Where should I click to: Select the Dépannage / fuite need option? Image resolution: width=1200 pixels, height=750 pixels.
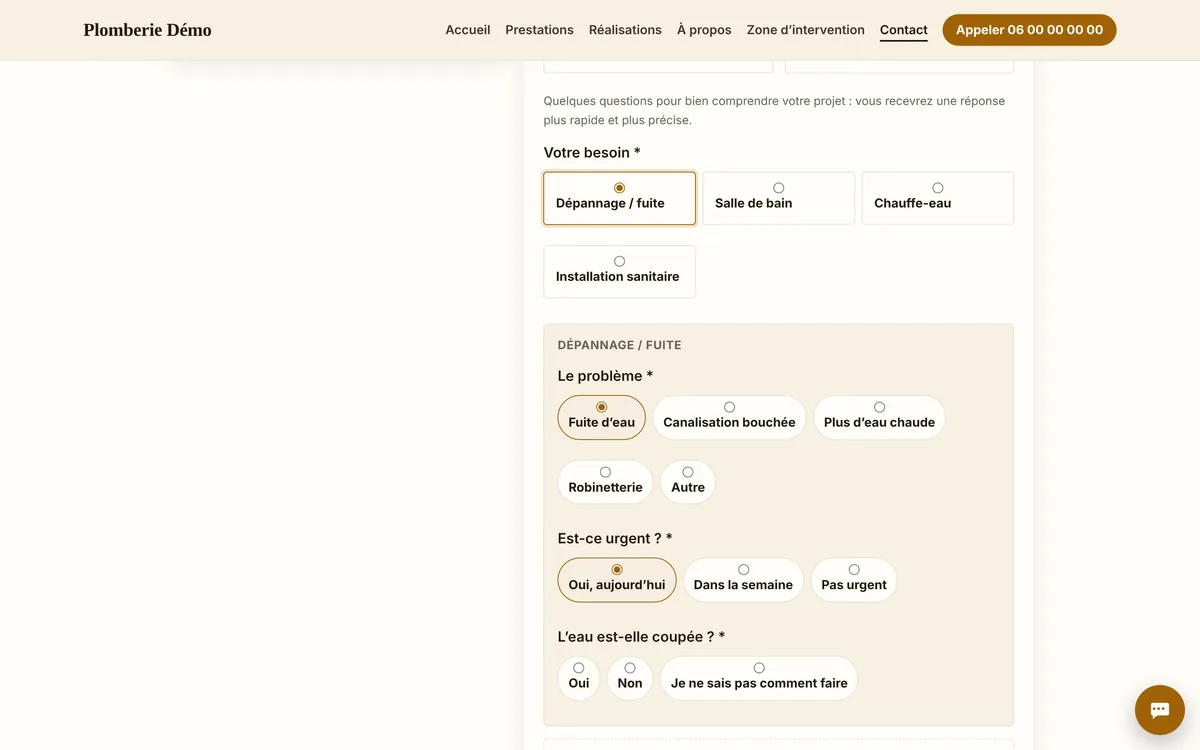coord(619,198)
